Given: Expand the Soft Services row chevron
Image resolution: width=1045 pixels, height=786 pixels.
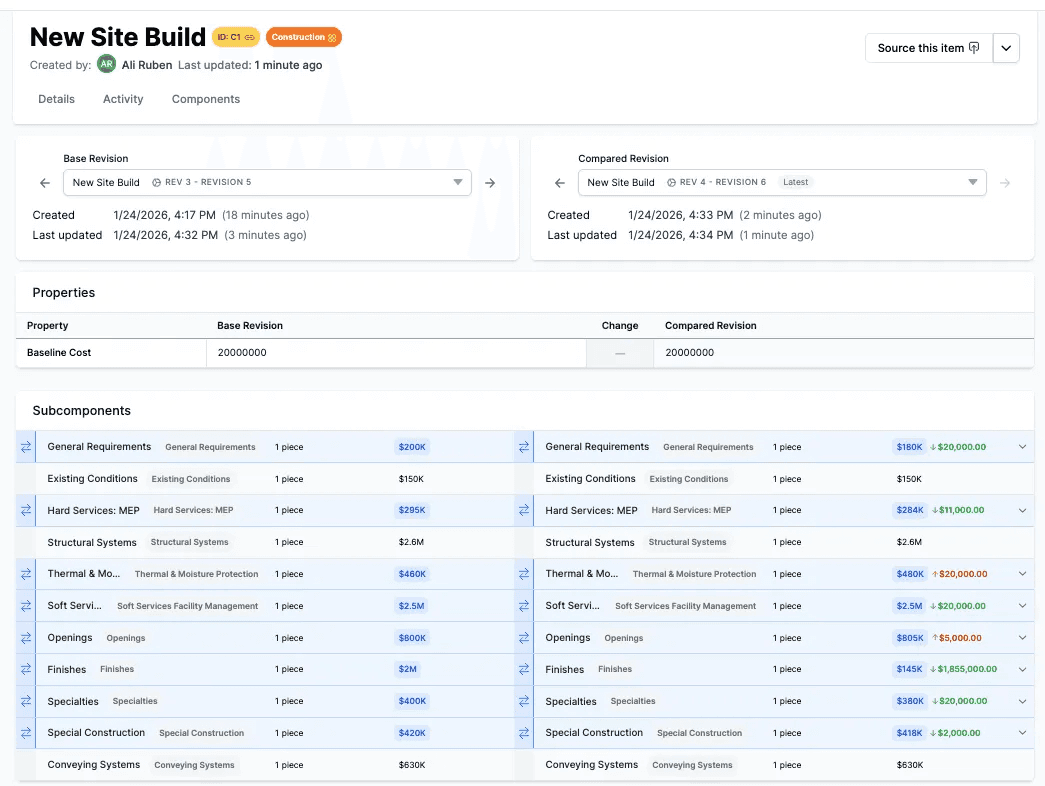Looking at the screenshot, I should click(1022, 605).
